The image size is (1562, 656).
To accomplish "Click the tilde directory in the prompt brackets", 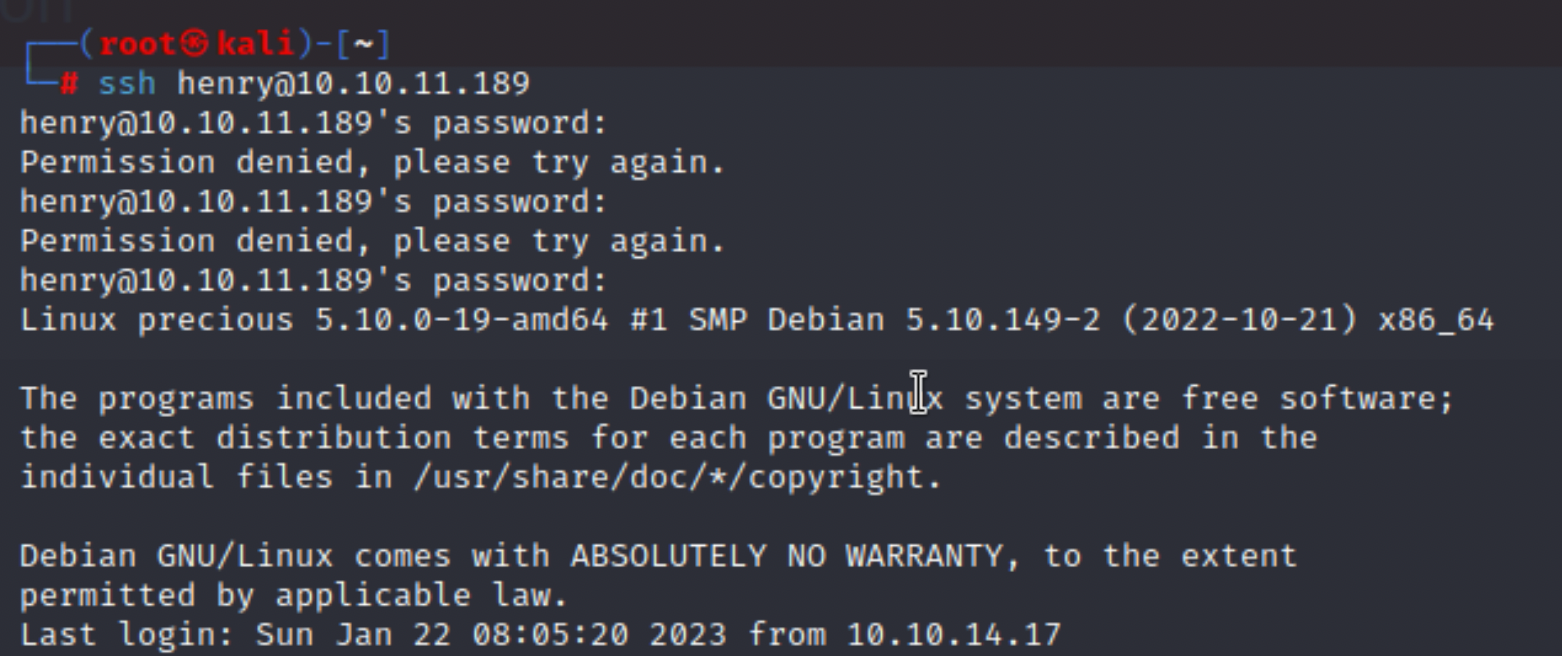I will pyautogui.click(x=361, y=45).
